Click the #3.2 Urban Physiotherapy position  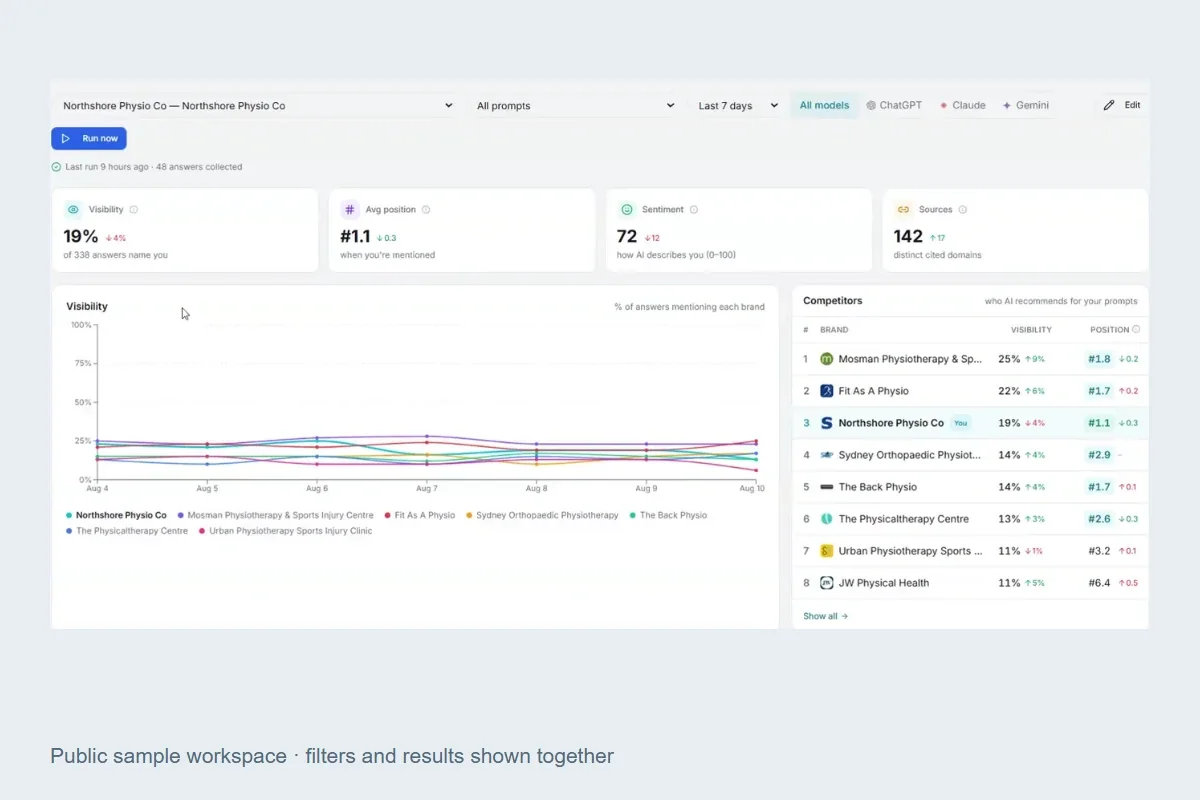pos(1099,551)
